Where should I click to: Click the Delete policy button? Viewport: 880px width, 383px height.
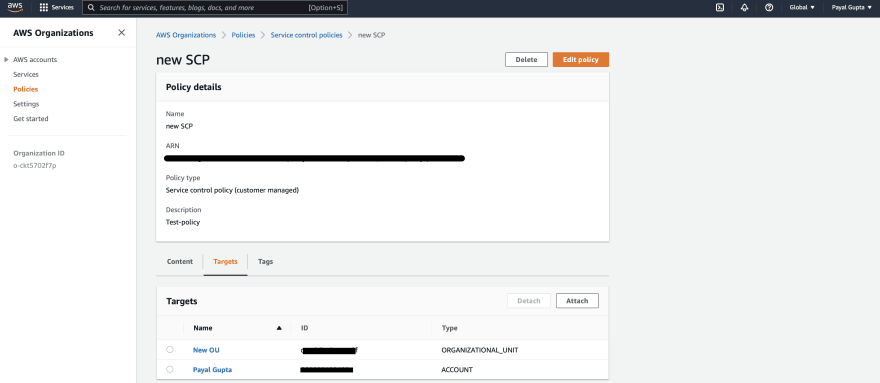[526, 60]
